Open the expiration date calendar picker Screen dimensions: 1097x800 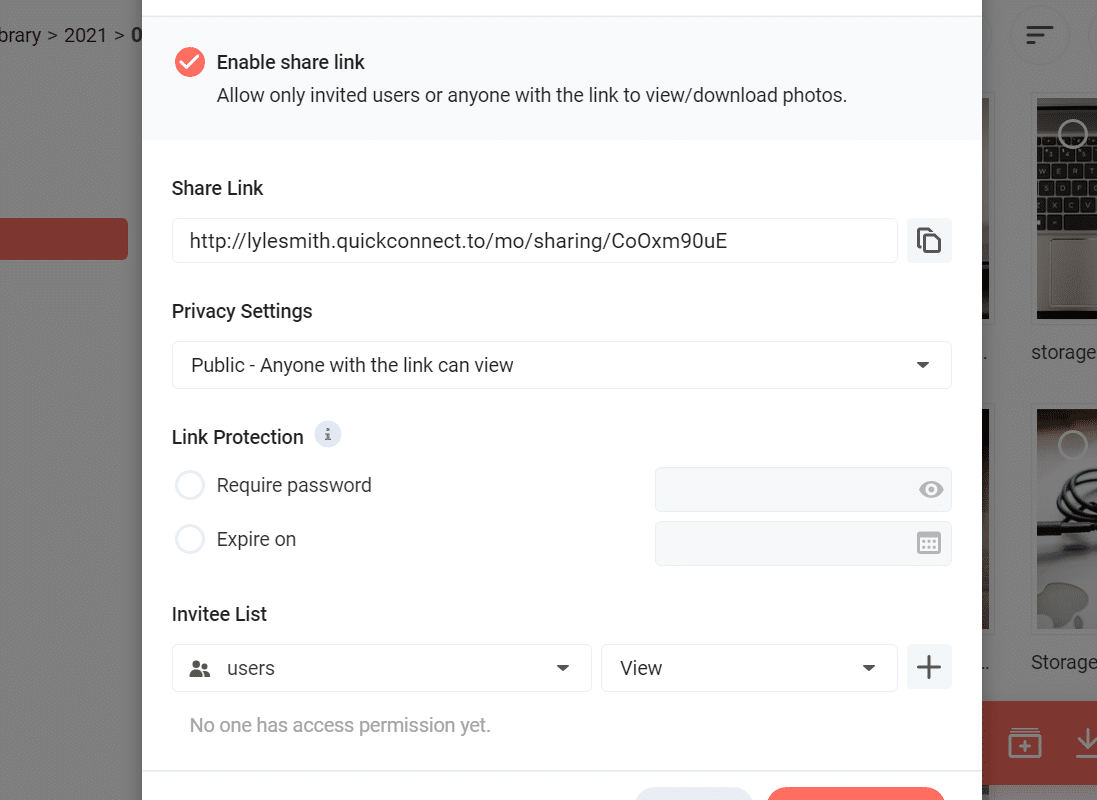[928, 543]
